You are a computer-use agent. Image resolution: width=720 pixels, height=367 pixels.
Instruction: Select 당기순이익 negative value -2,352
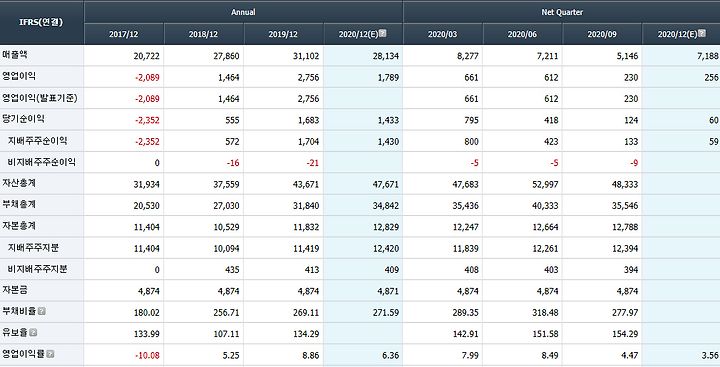pos(147,120)
